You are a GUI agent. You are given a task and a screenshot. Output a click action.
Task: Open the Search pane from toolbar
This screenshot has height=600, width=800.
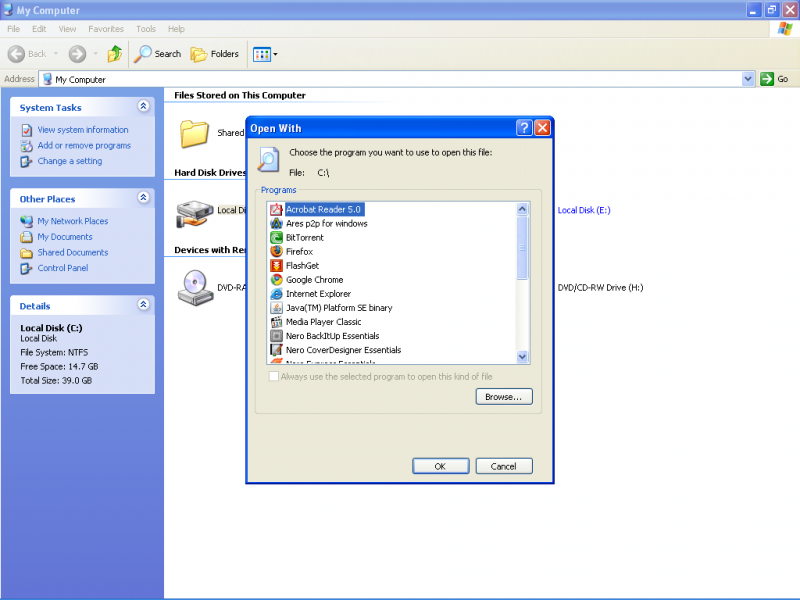(158, 54)
